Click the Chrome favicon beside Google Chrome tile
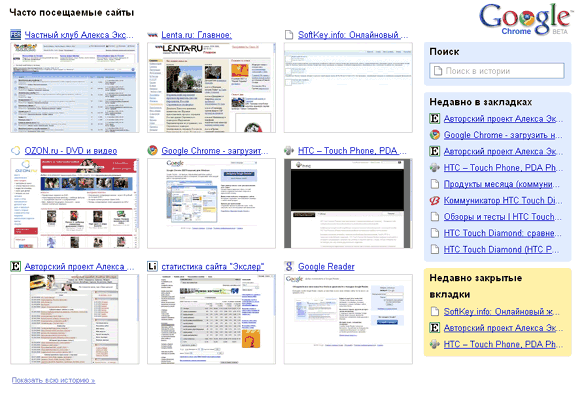 coord(152,151)
